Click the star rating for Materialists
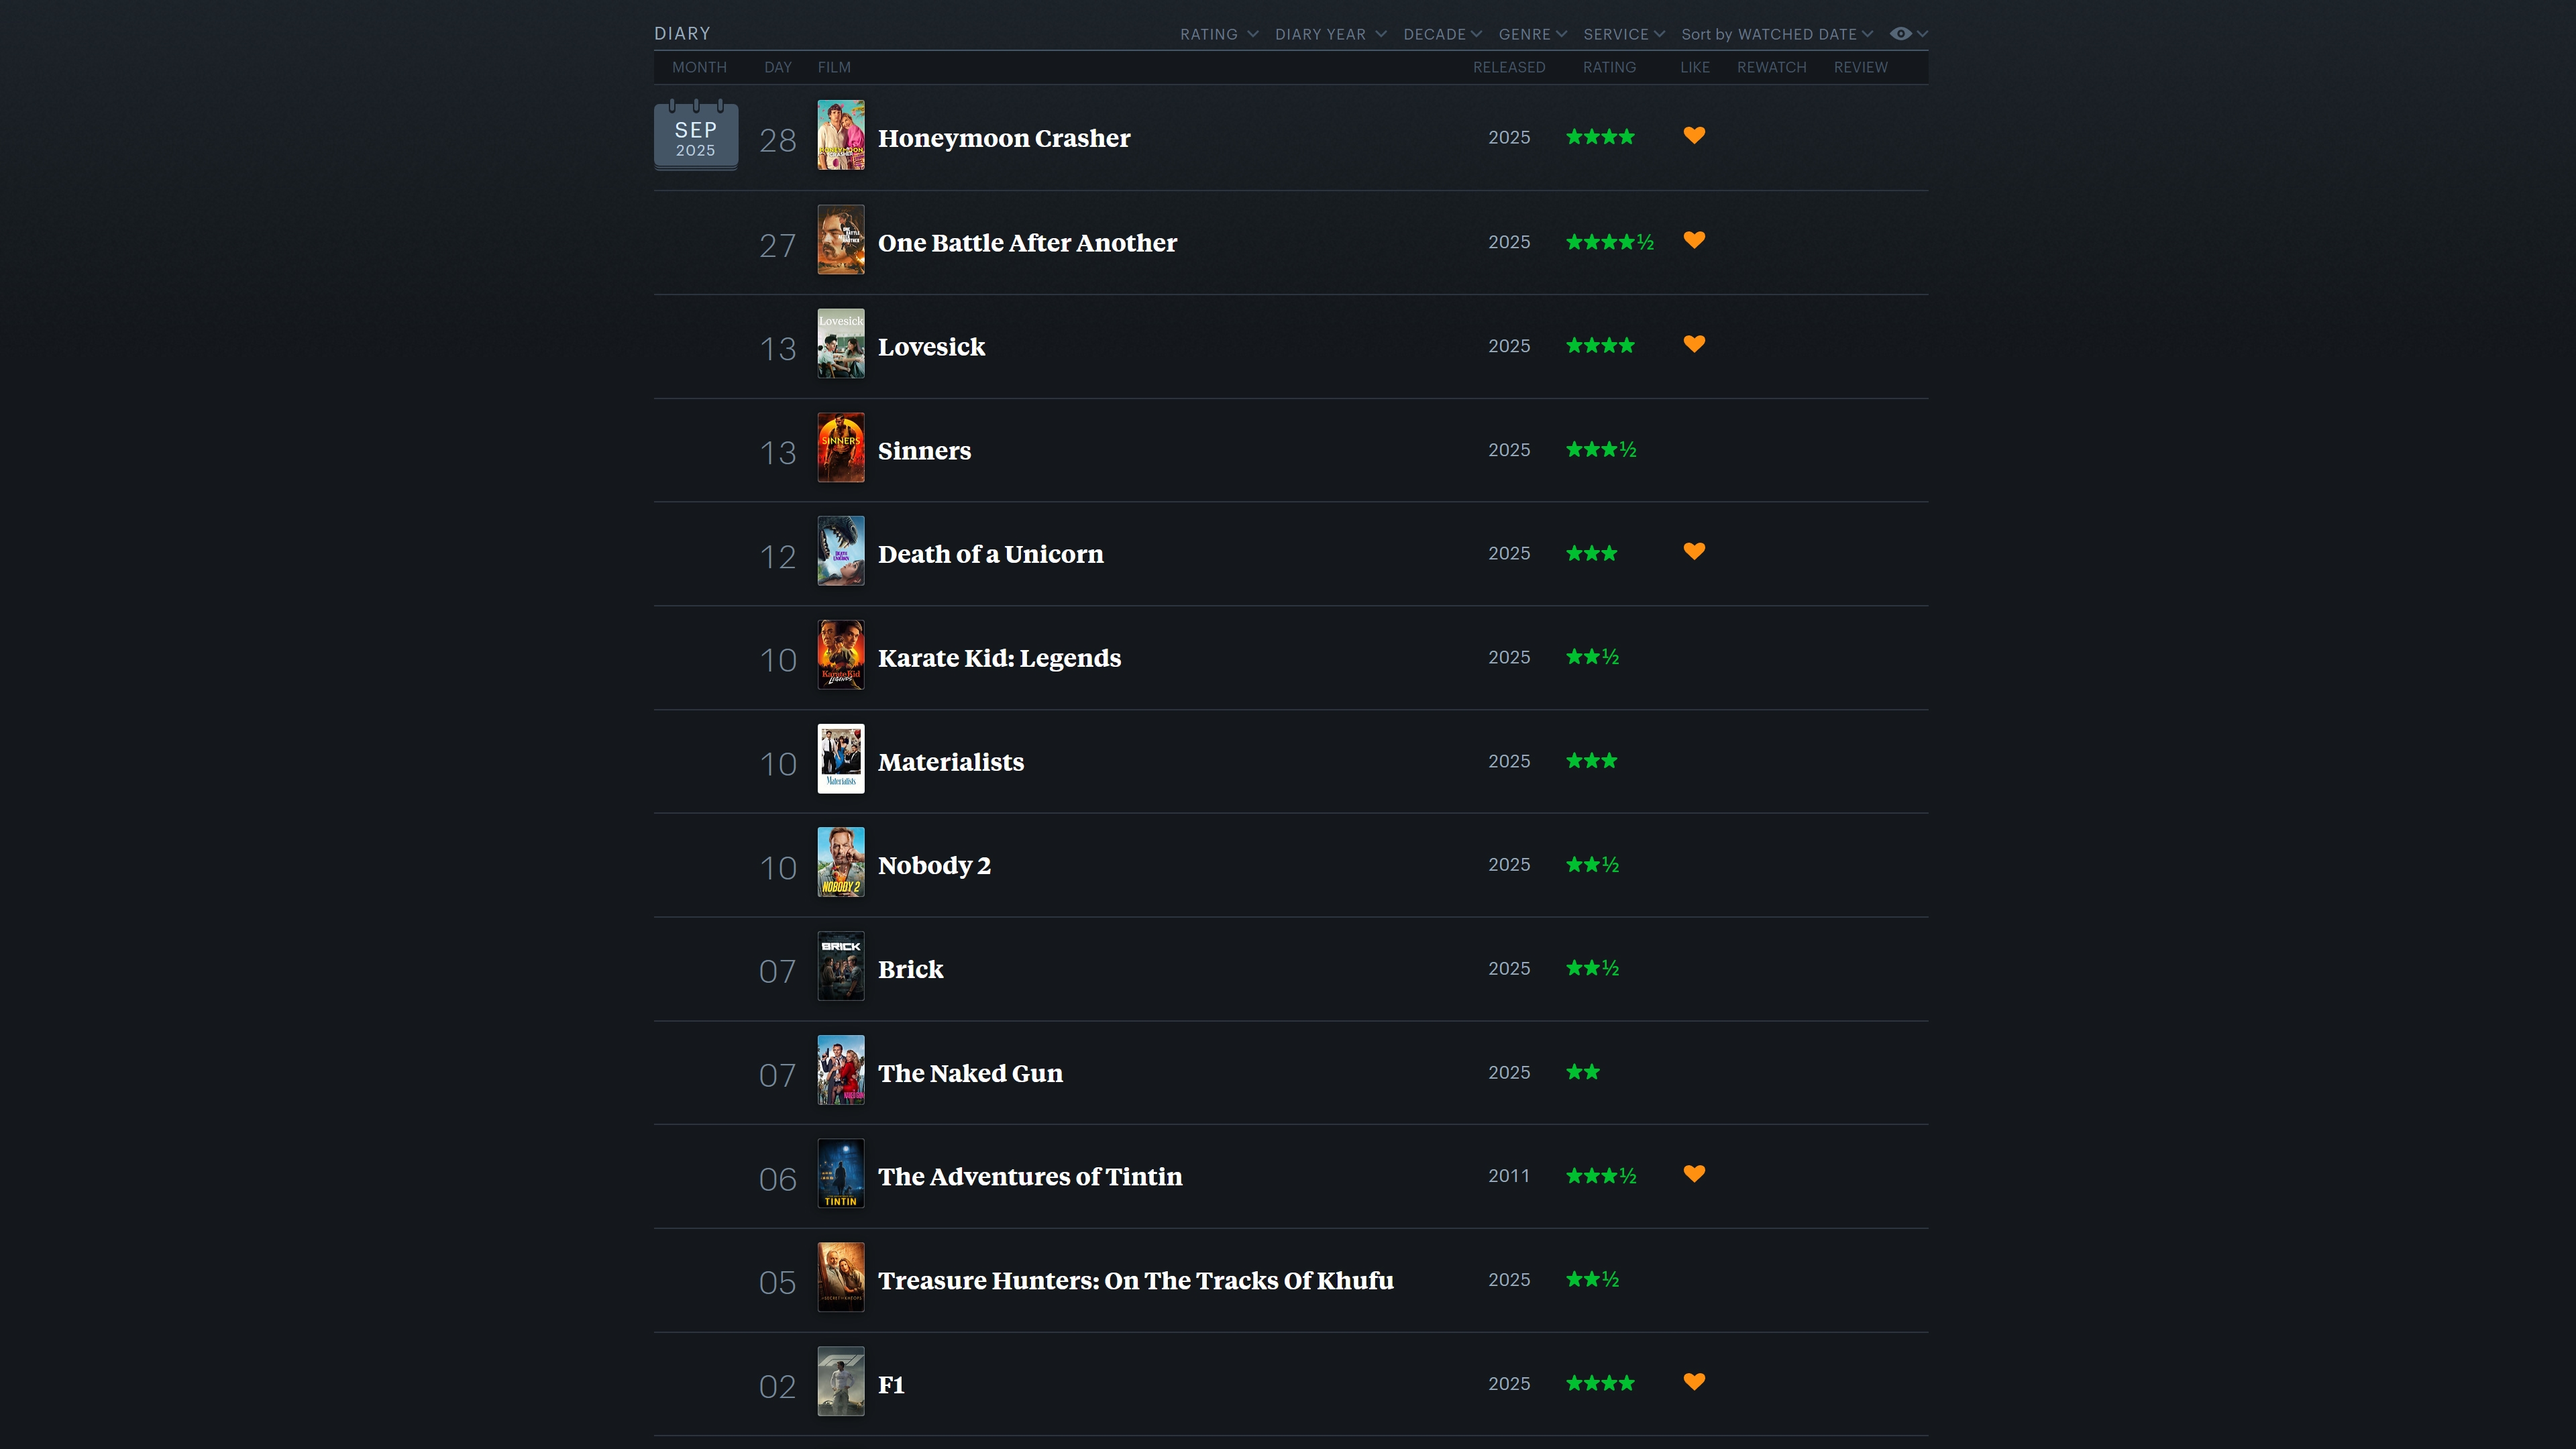2576x1449 pixels. (x=1591, y=761)
